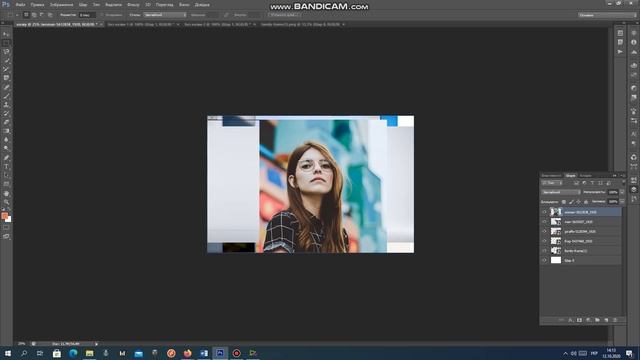The image size is (640, 360).
Task: Open the Layers panel flyout menu
Action: 622,176
